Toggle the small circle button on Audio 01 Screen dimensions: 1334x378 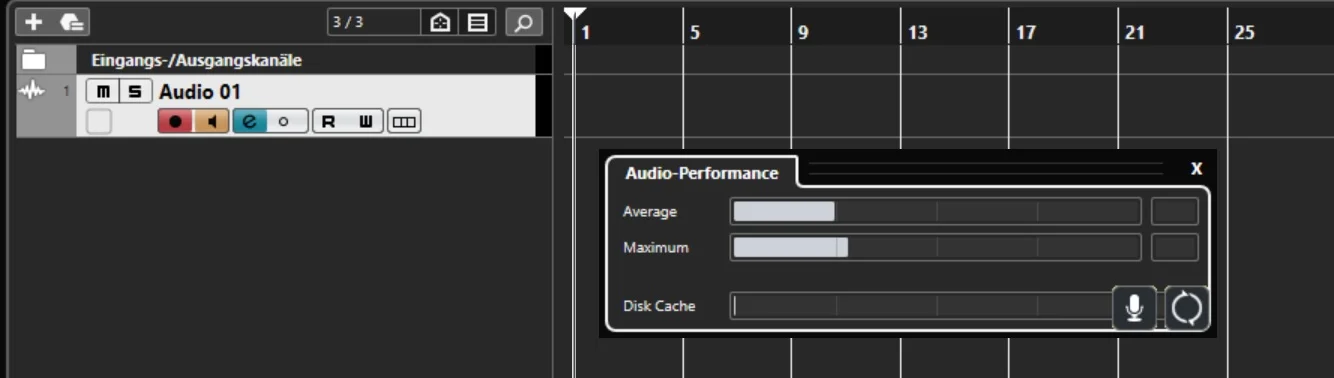coord(284,122)
